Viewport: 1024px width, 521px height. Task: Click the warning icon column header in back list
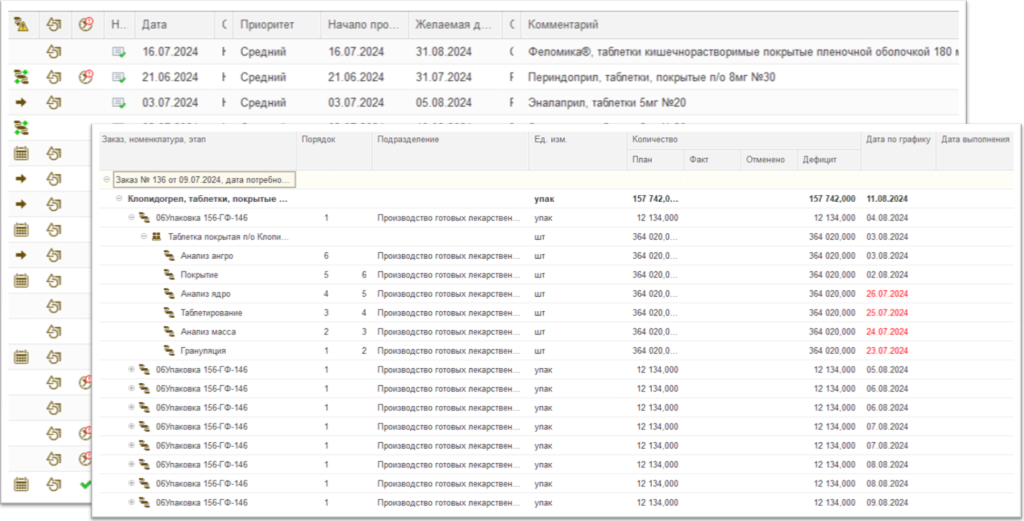(x=21, y=25)
